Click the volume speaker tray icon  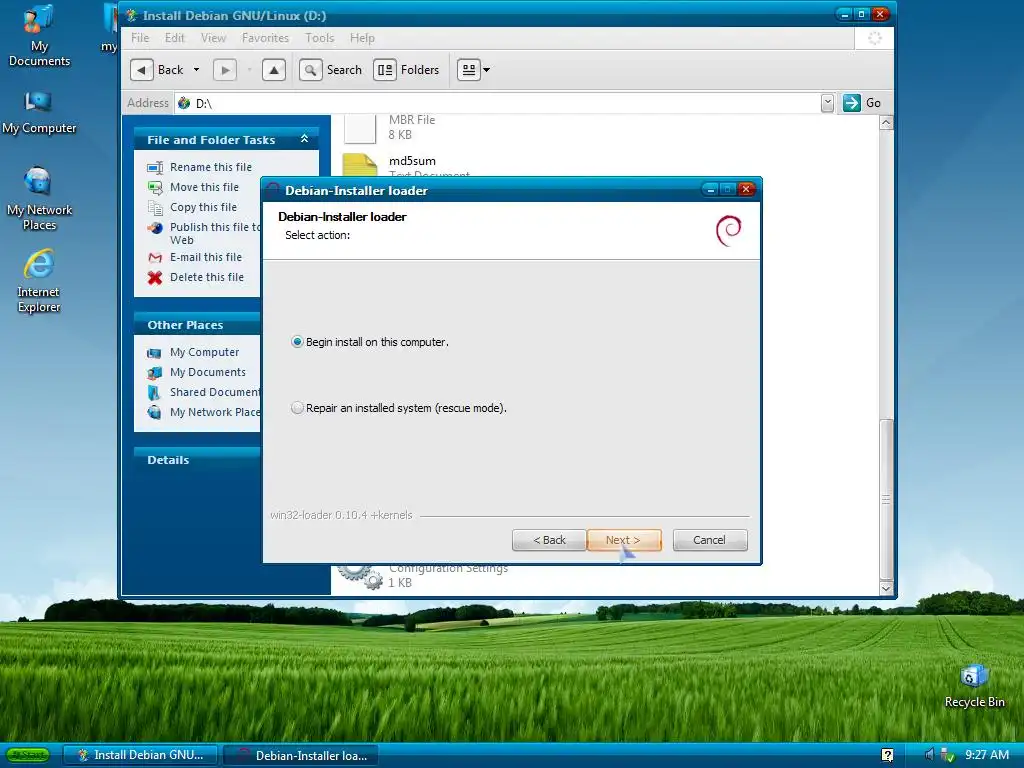(929, 755)
